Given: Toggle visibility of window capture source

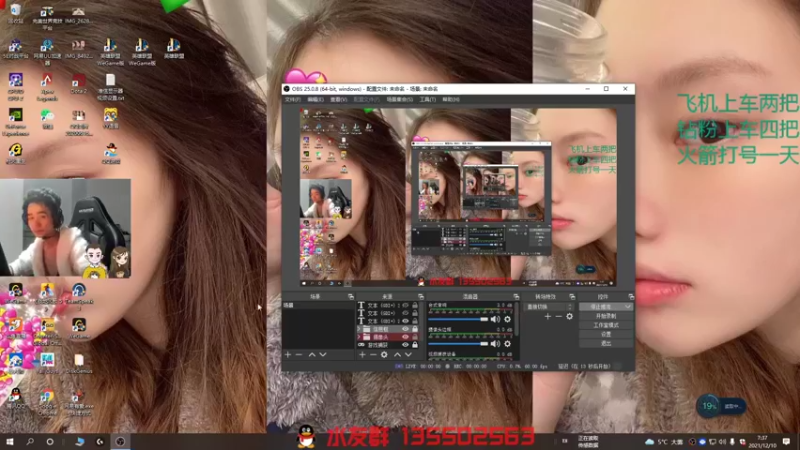Looking at the screenshot, I should [x=405, y=345].
